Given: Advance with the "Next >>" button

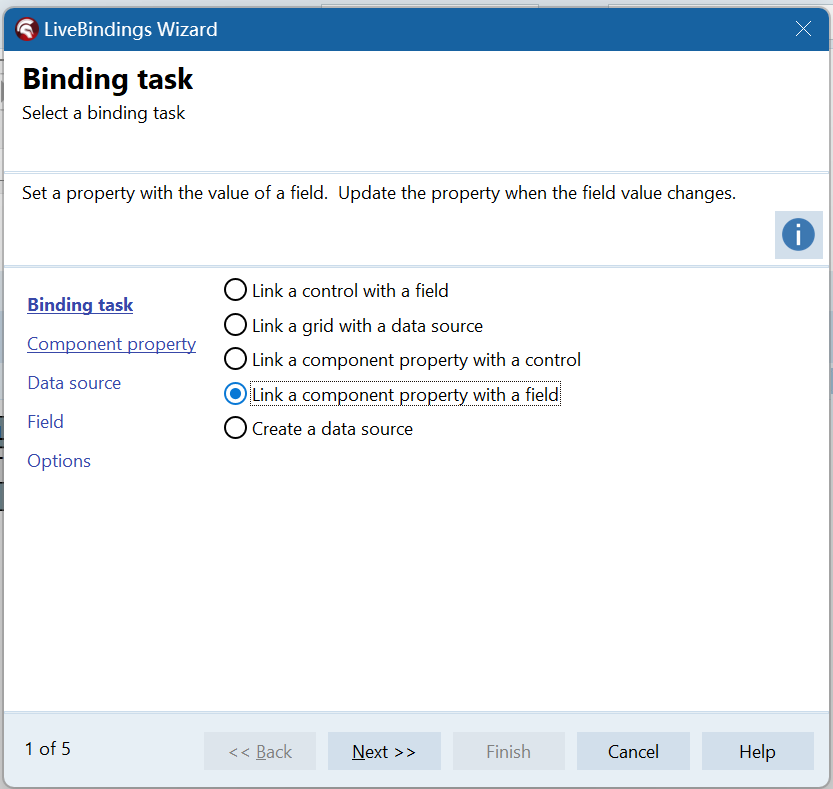Looking at the screenshot, I should click(384, 751).
